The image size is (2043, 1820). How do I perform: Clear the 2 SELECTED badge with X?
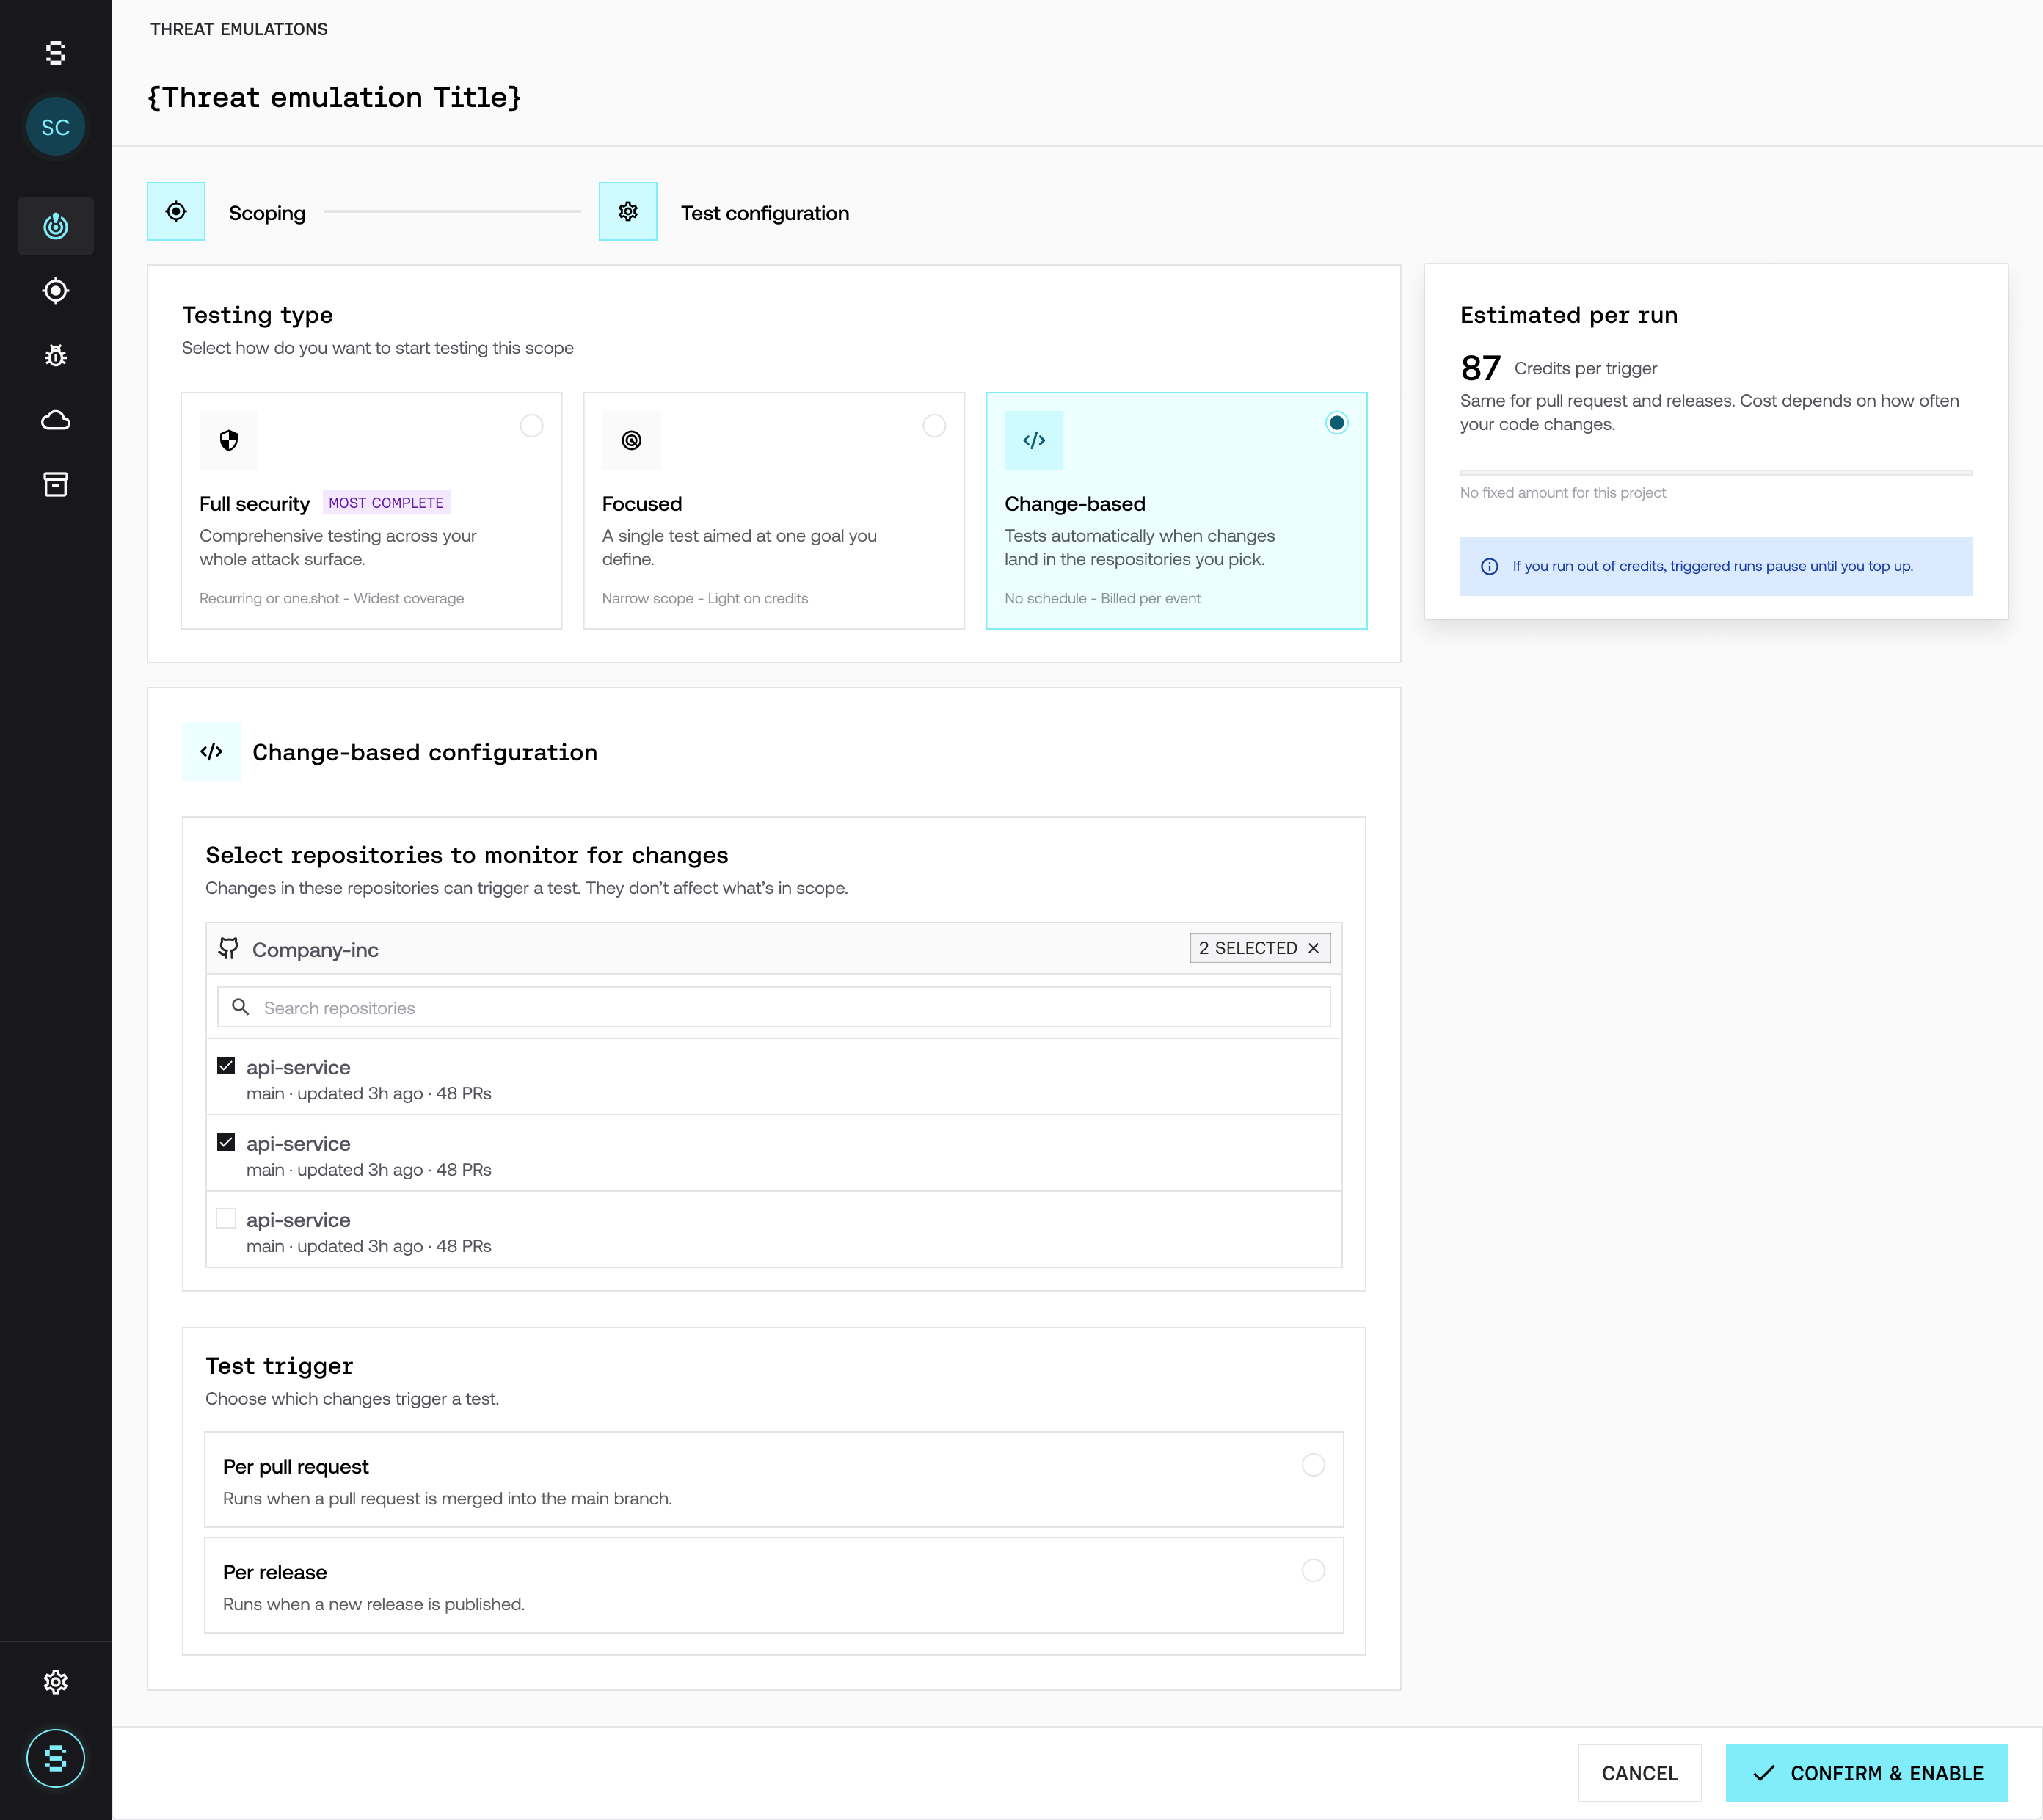(1313, 948)
